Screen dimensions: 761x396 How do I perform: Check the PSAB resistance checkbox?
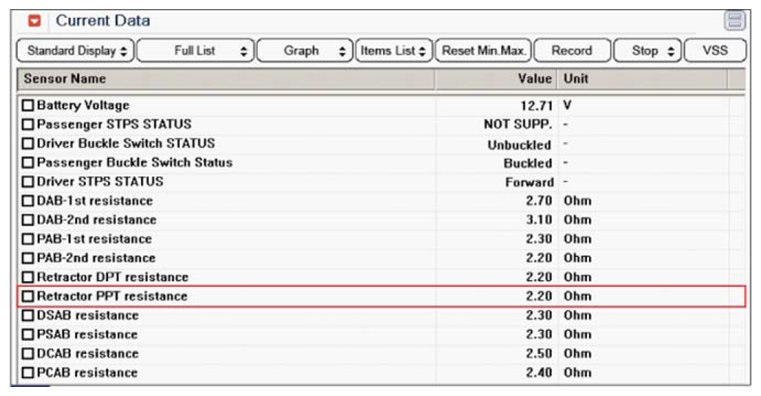[28, 334]
